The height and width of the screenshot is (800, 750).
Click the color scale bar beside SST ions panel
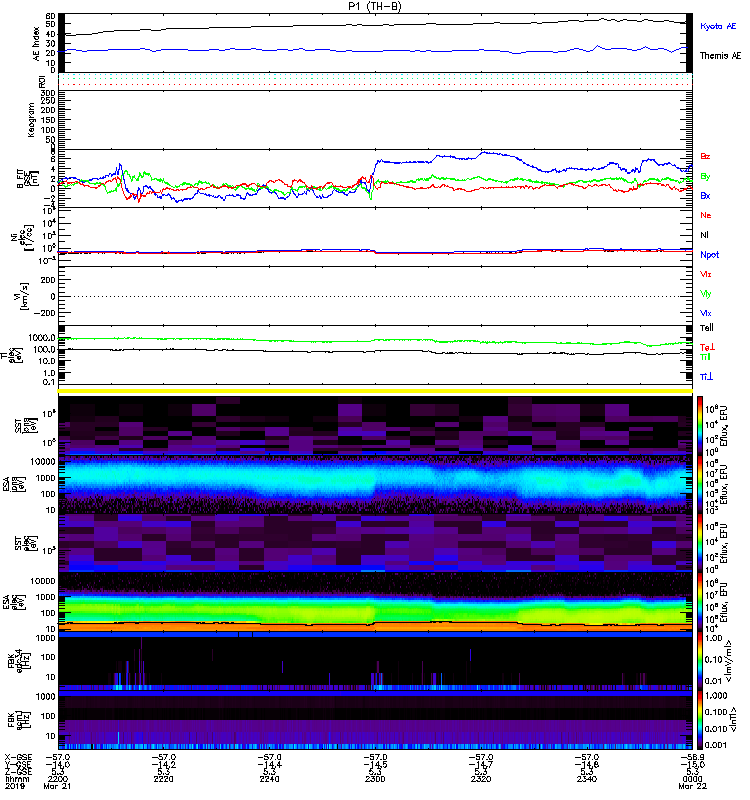point(700,425)
